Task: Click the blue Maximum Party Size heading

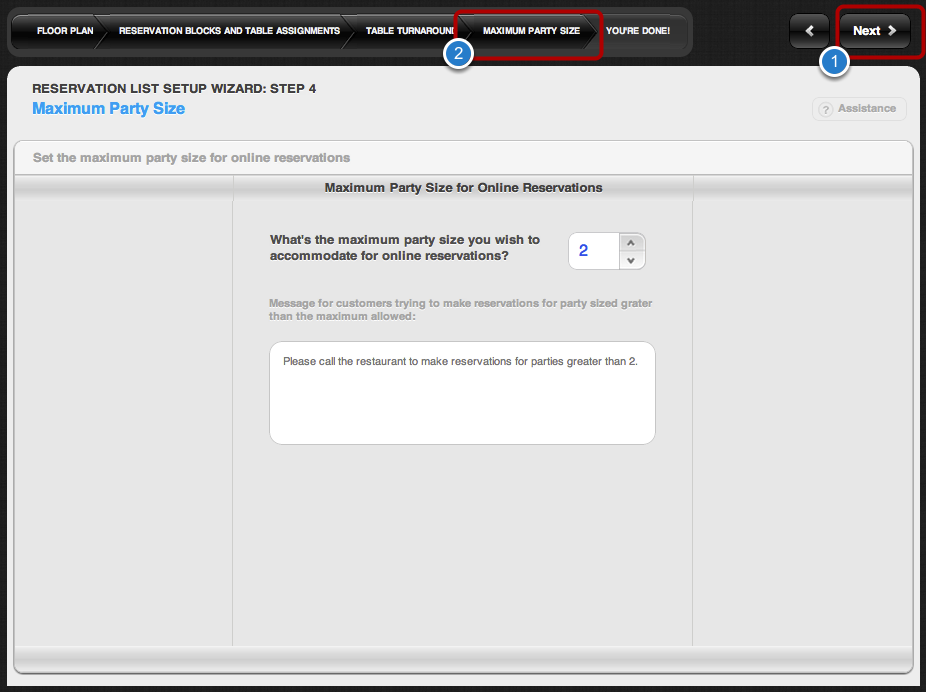Action: coord(108,108)
